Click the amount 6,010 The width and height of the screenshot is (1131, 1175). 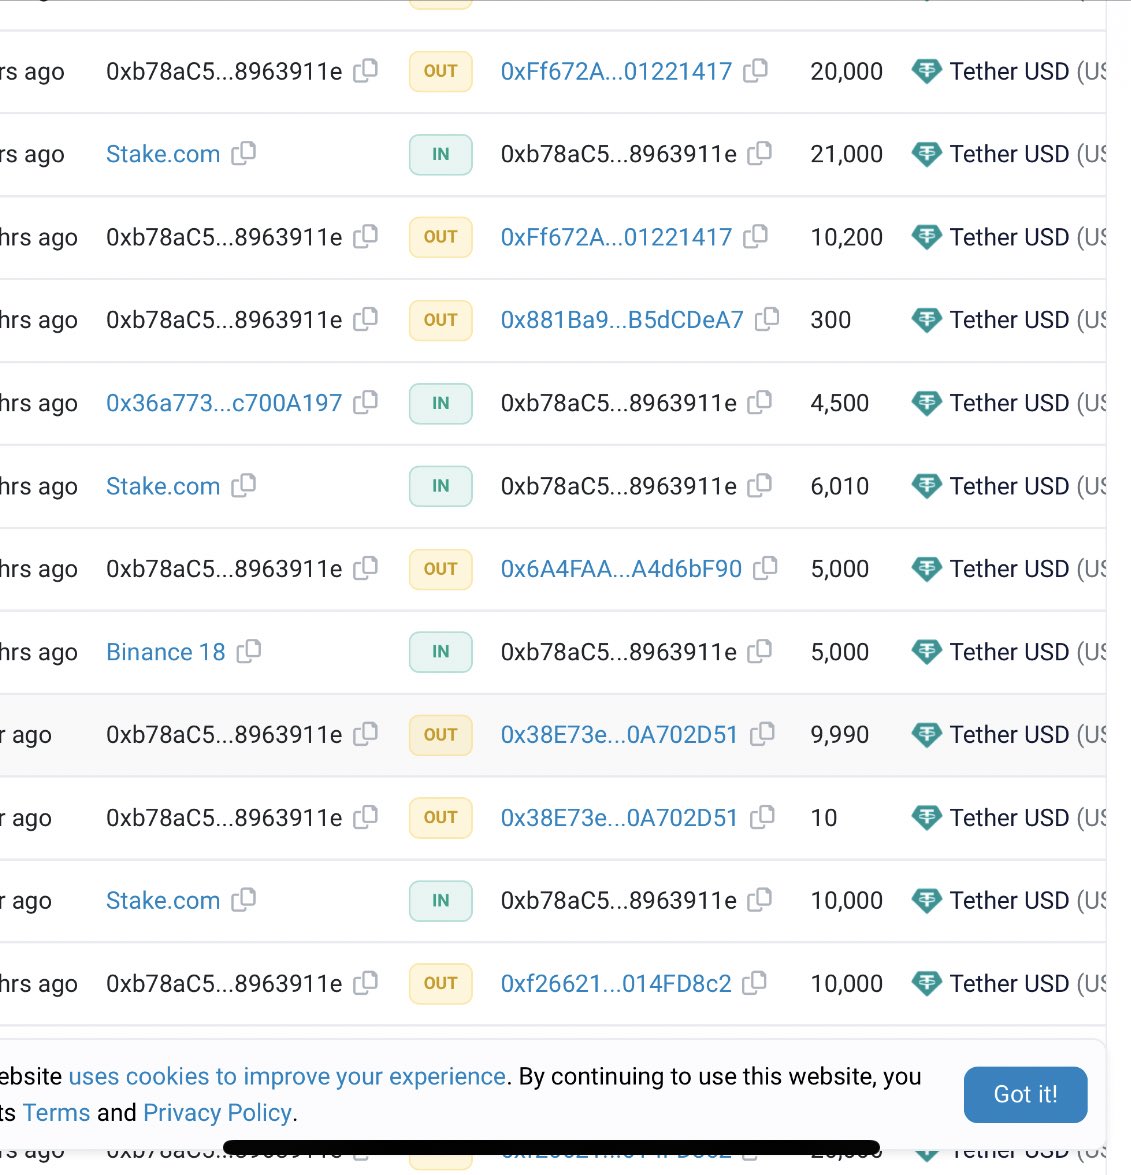(x=839, y=486)
